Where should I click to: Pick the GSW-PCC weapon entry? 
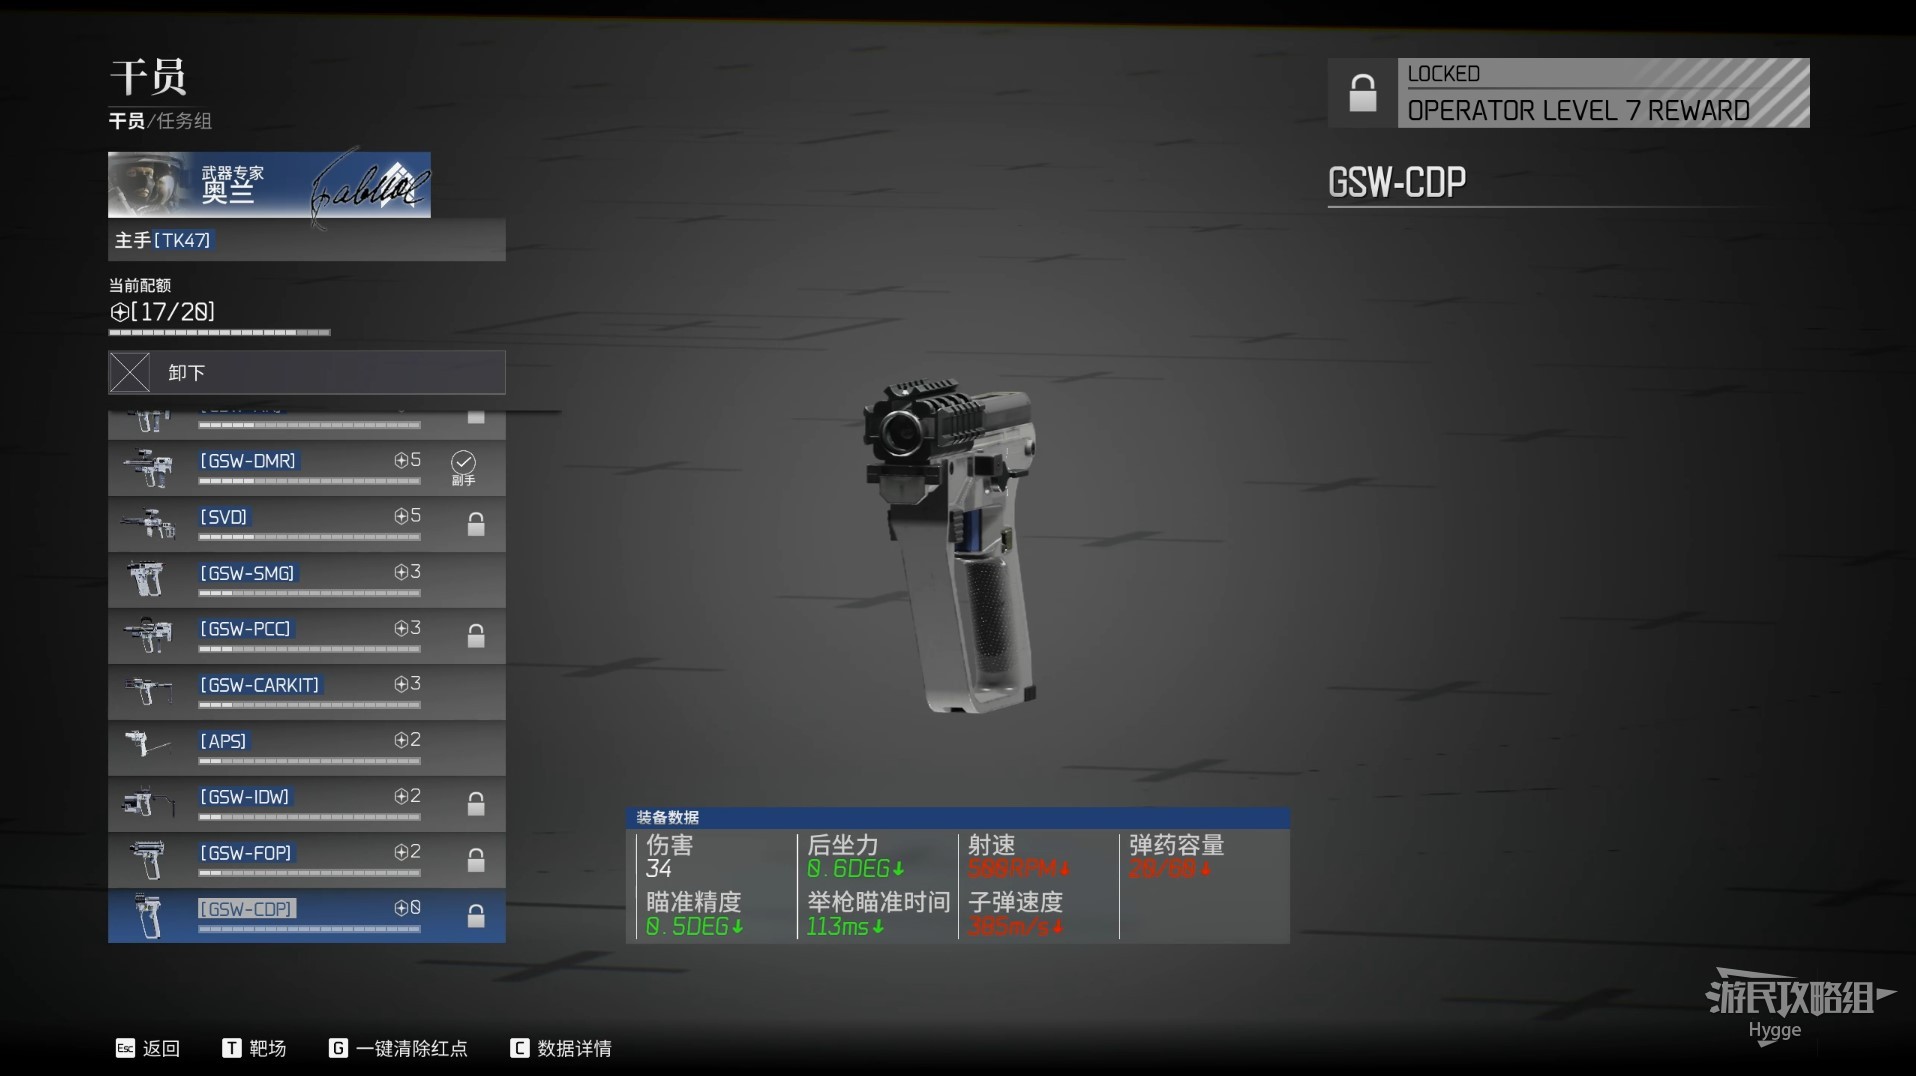(306, 636)
